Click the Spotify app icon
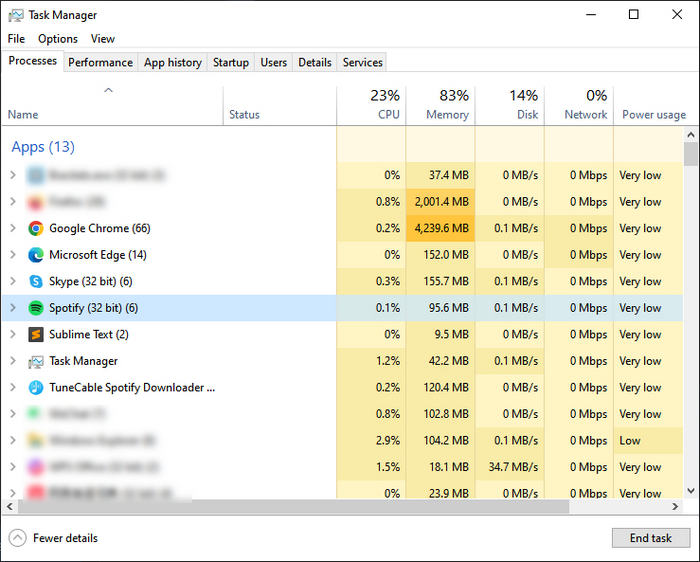This screenshot has width=700, height=562. click(x=36, y=308)
